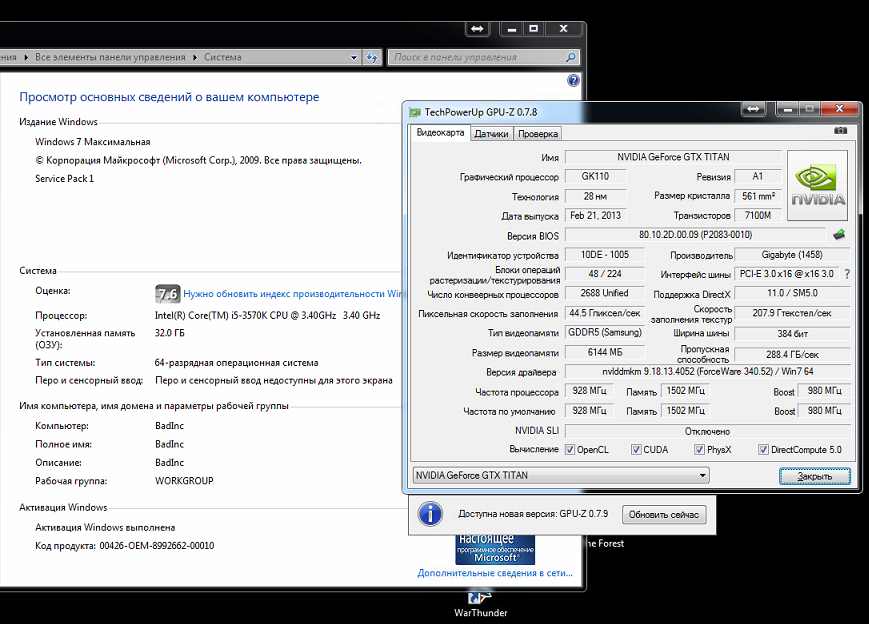Screen dimensions: 869x624
Task: Click the "48 / 224" ROPs/TMUs value
Action: tap(605, 274)
